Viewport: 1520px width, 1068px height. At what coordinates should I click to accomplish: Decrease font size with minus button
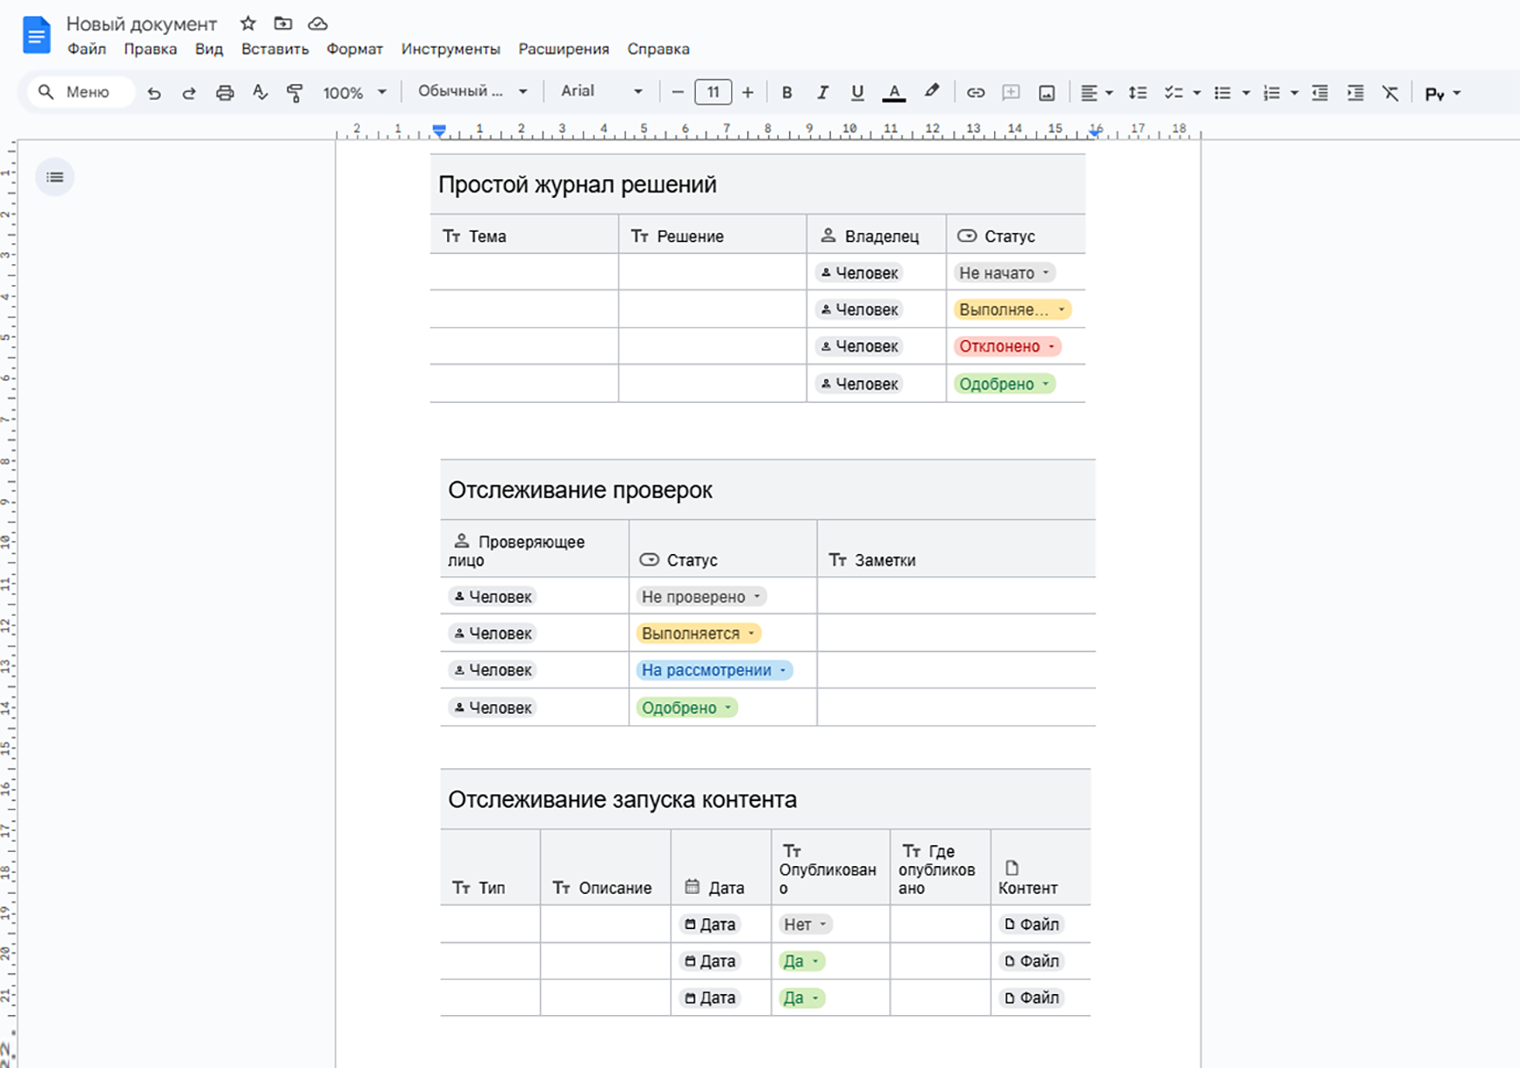(678, 92)
